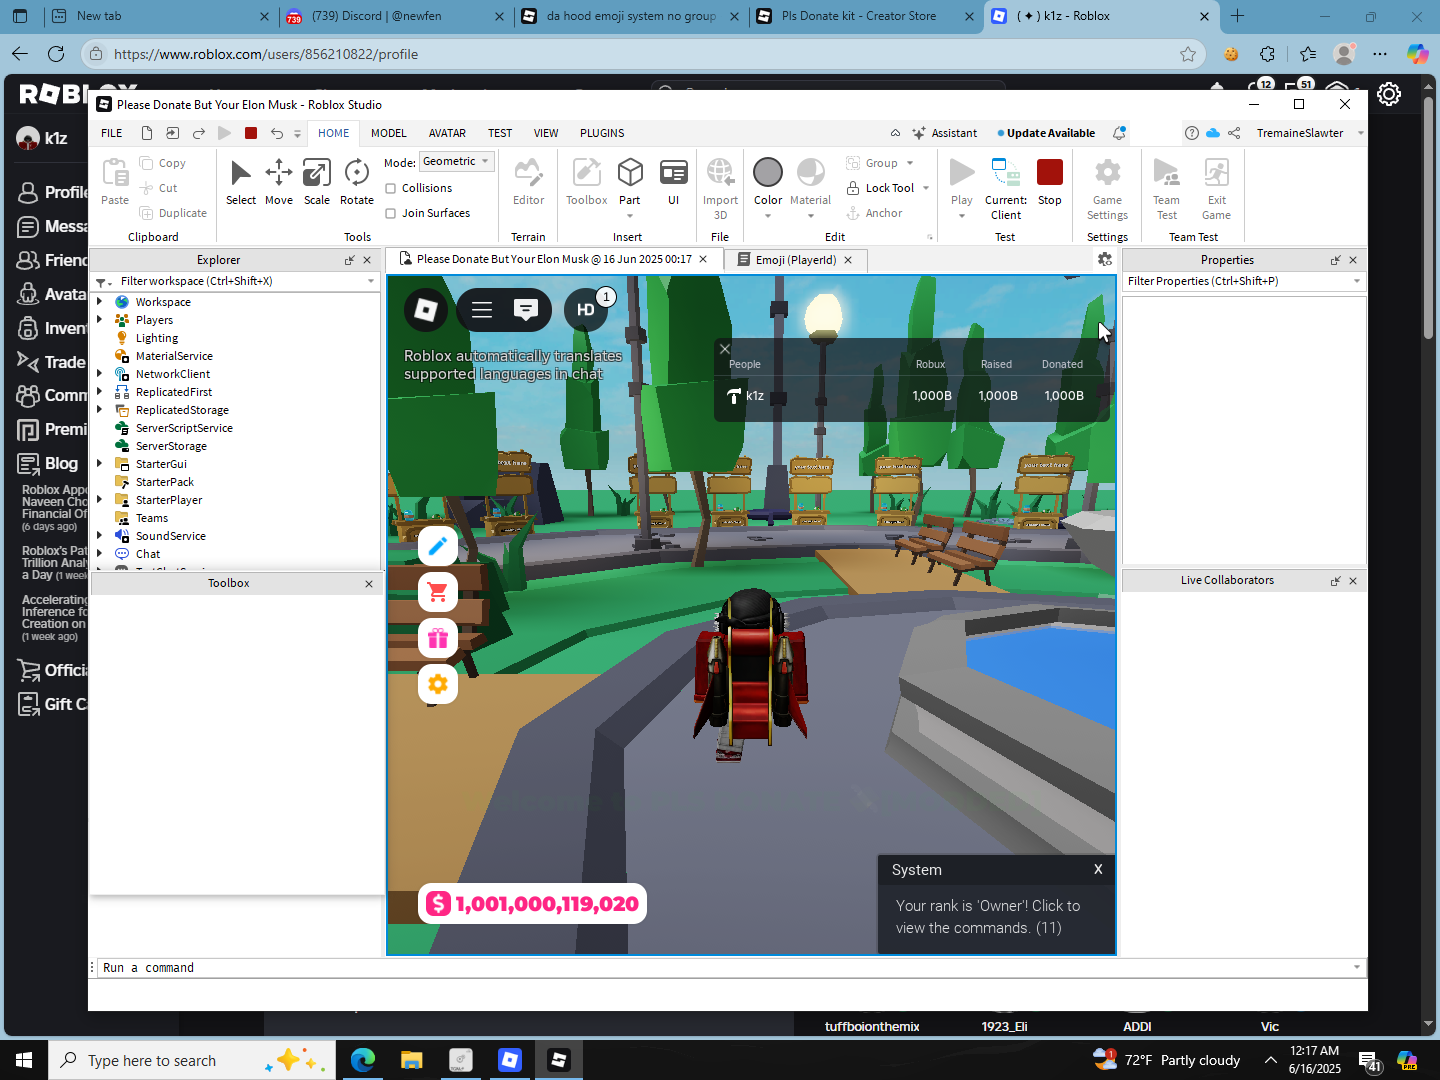Open the Assistant panel

tap(945, 133)
